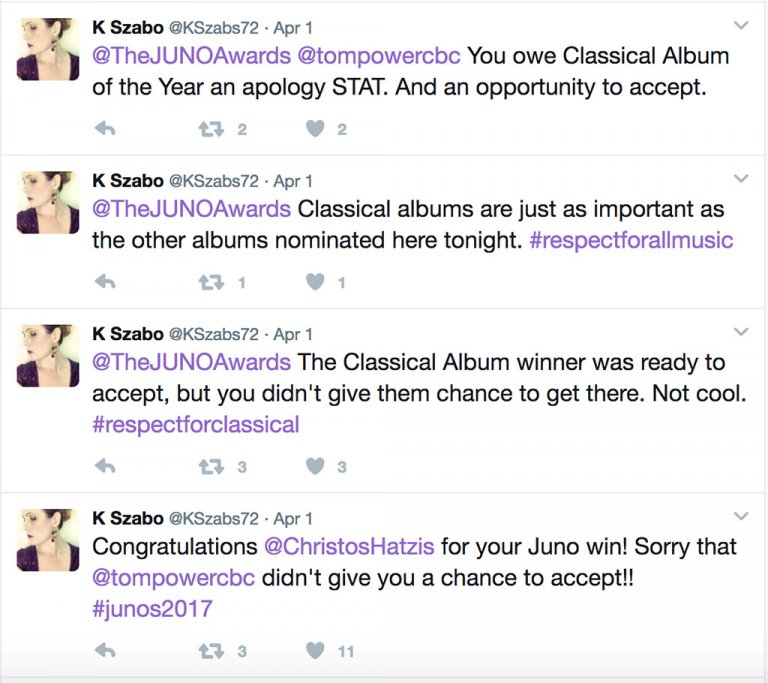The height and width of the screenshot is (683, 768).
Task: Reply to the Classical Album apology tweet
Action: 104,129
